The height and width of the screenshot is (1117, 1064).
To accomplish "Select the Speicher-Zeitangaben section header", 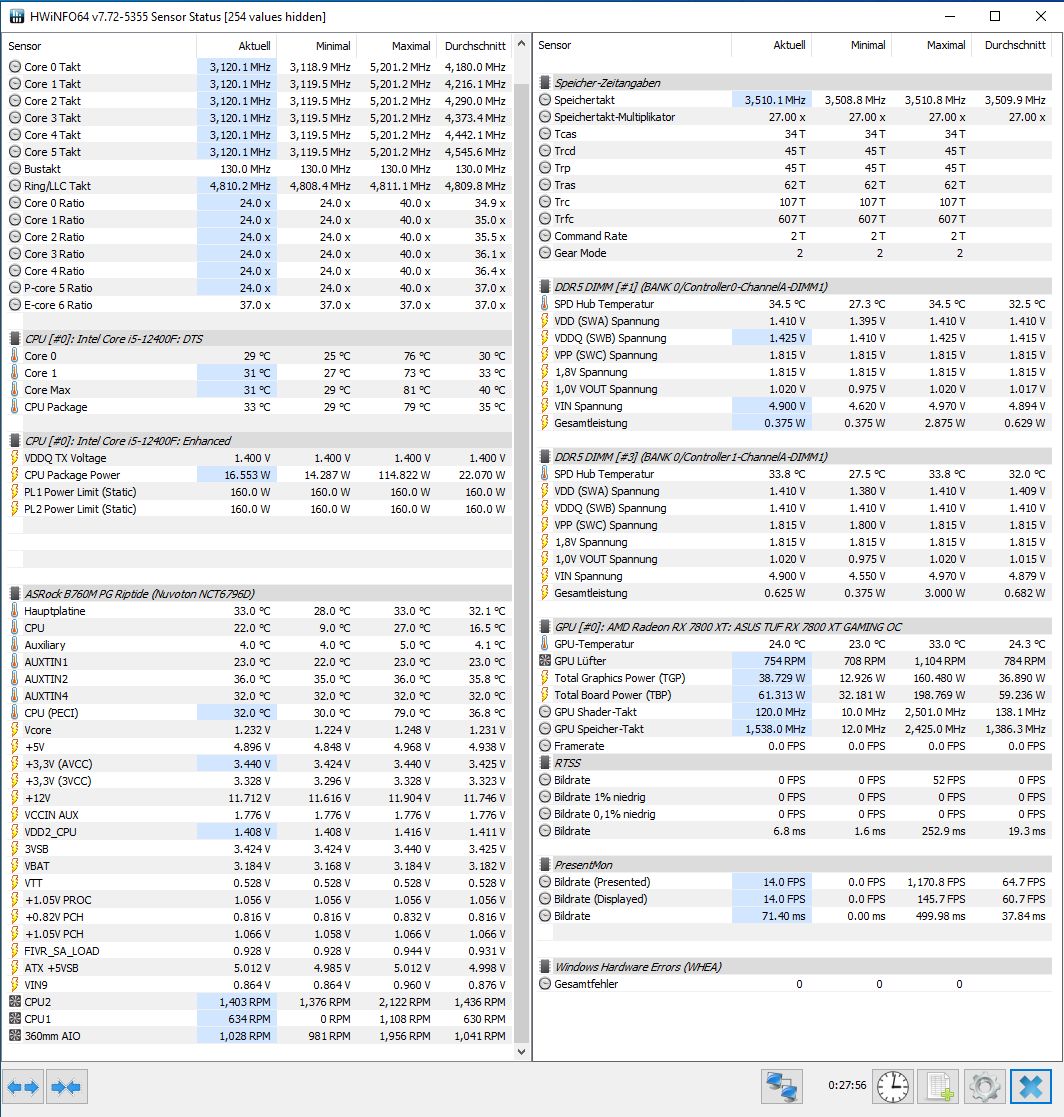I will tap(607, 83).
